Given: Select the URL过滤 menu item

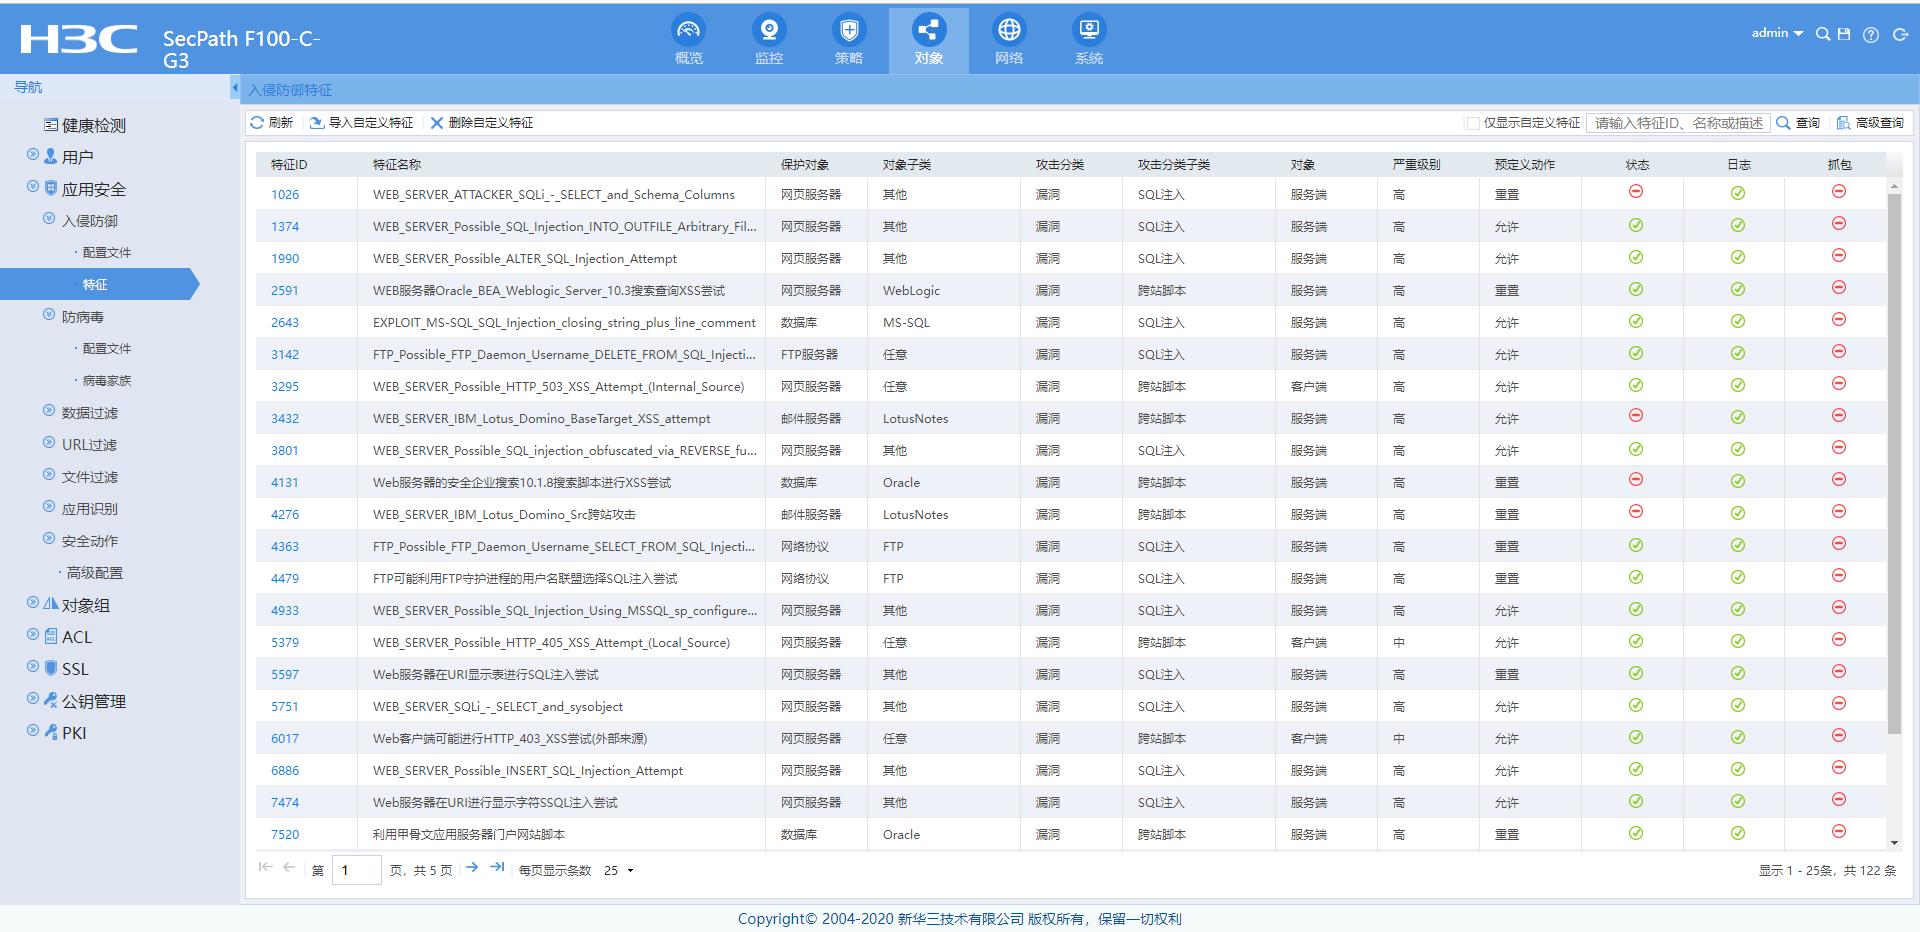Looking at the screenshot, I should pyautogui.click(x=89, y=445).
